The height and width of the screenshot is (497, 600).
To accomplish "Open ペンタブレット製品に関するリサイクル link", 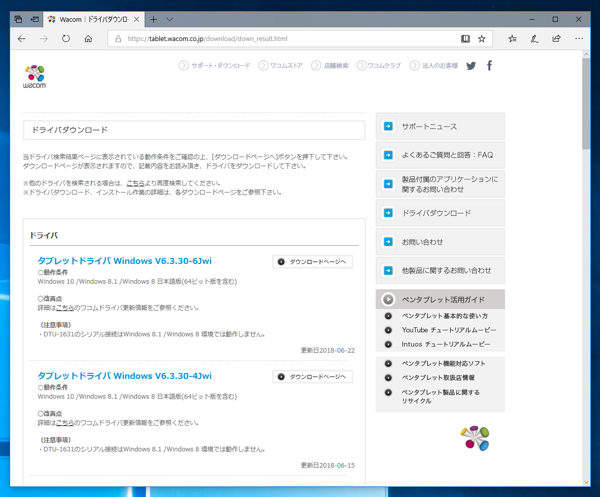I will click(440, 396).
